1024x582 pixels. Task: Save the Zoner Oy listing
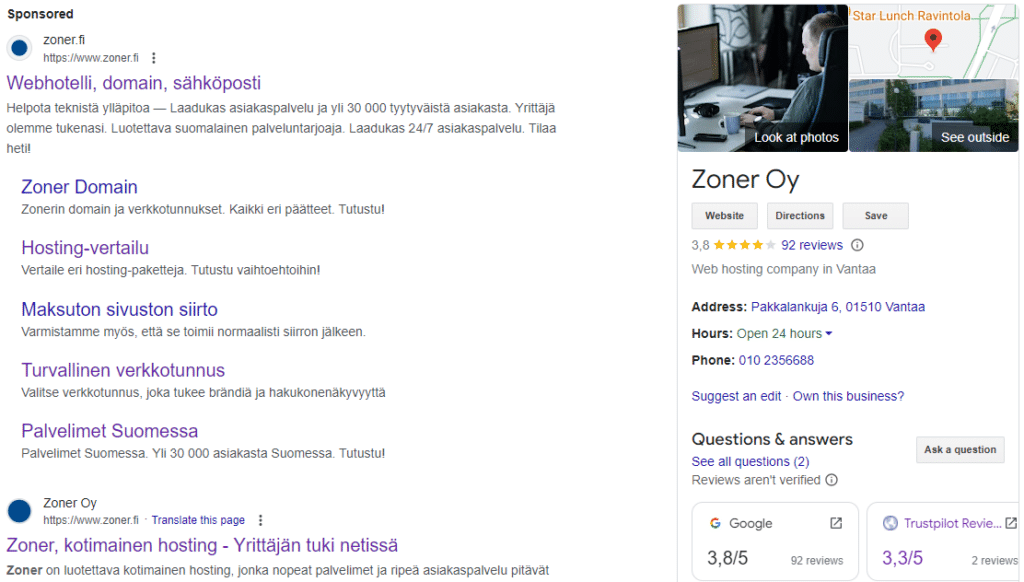(x=875, y=215)
